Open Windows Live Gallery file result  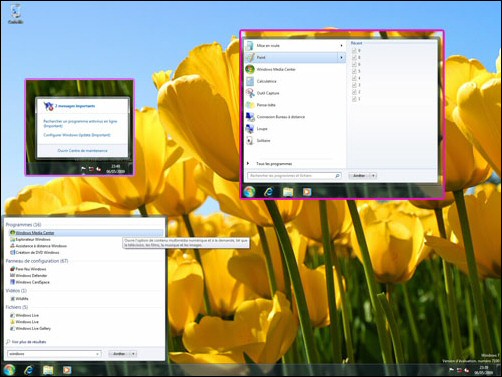[30, 329]
